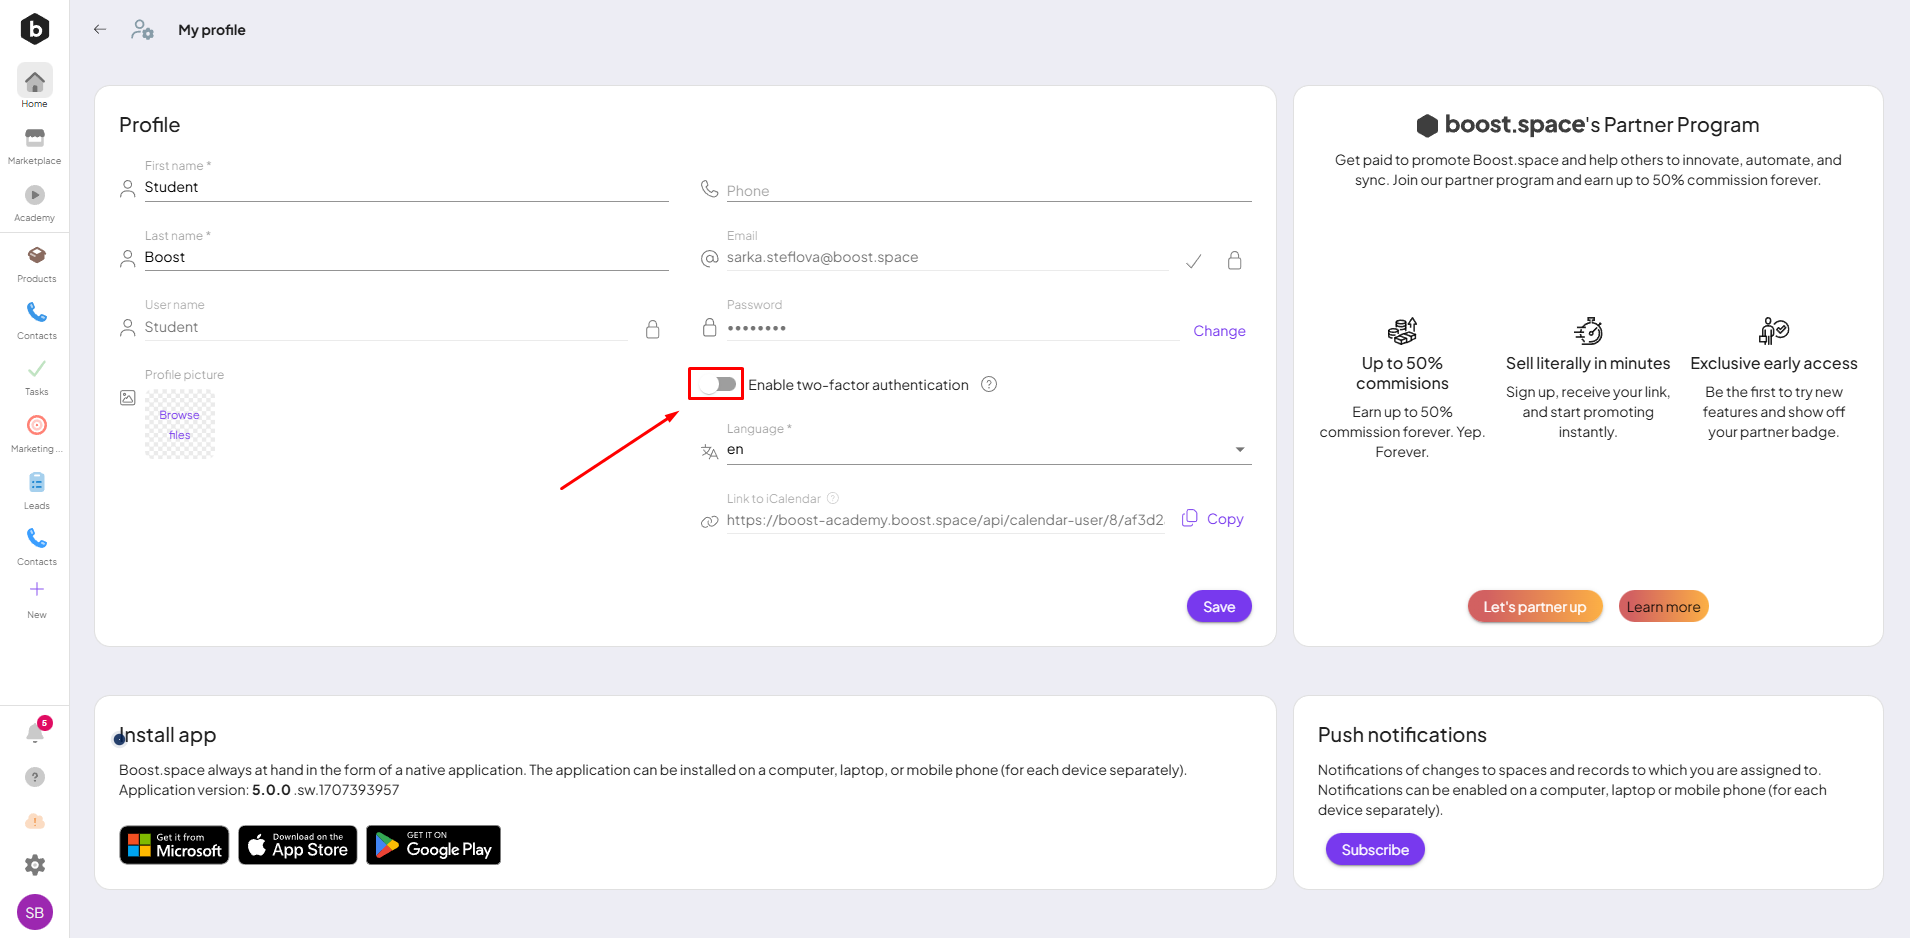The width and height of the screenshot is (1910, 938).
Task: Click the Google Play download badge
Action: [433, 845]
